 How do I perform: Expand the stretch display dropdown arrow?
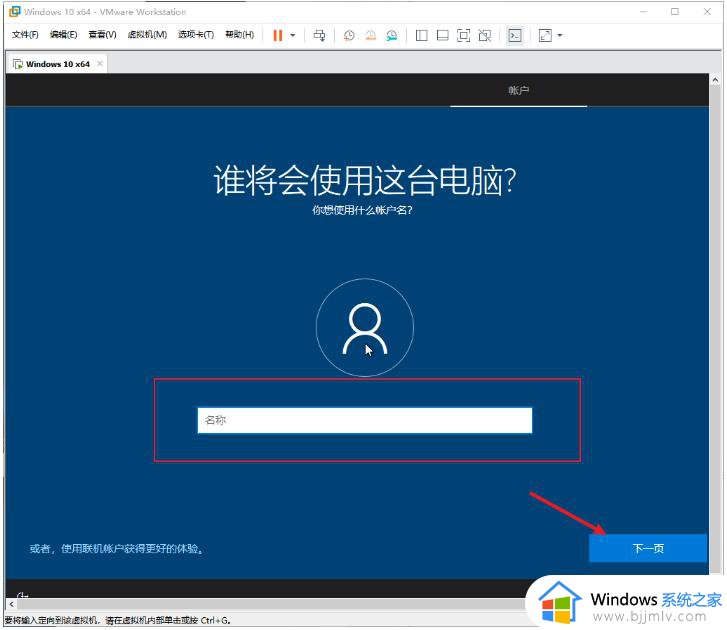tap(560, 35)
